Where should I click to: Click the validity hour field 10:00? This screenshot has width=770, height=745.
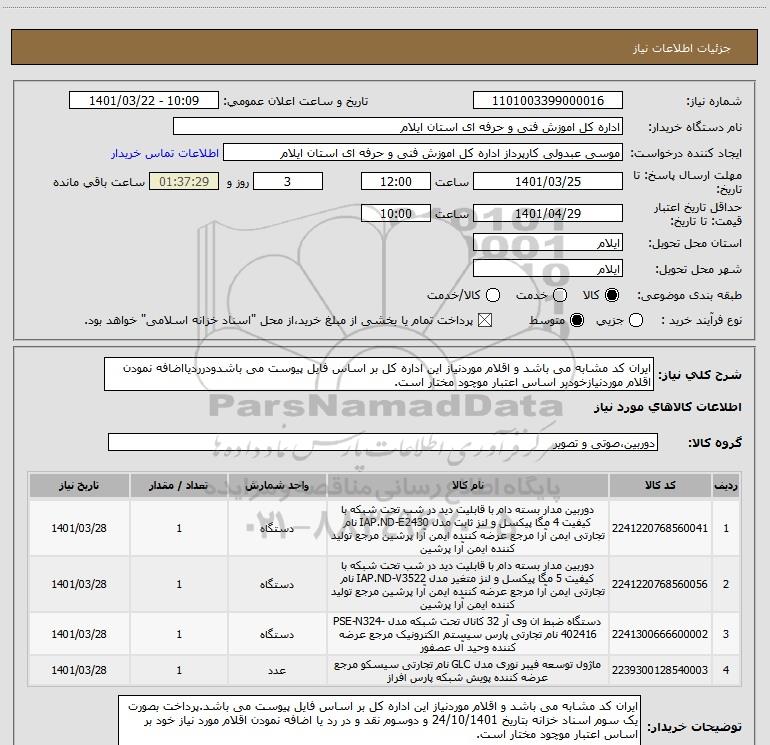coord(396,213)
